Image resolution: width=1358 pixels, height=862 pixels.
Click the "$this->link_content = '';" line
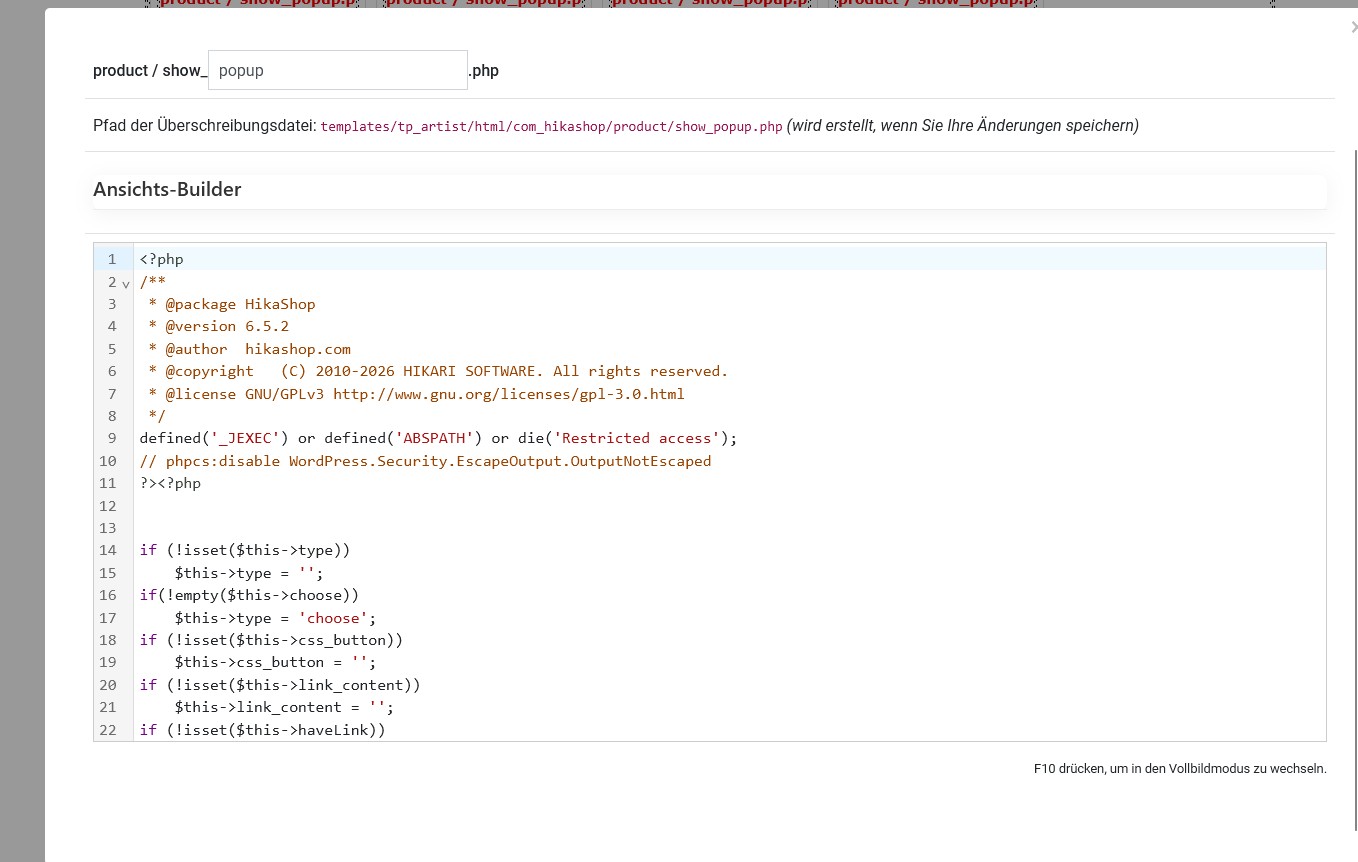284,707
